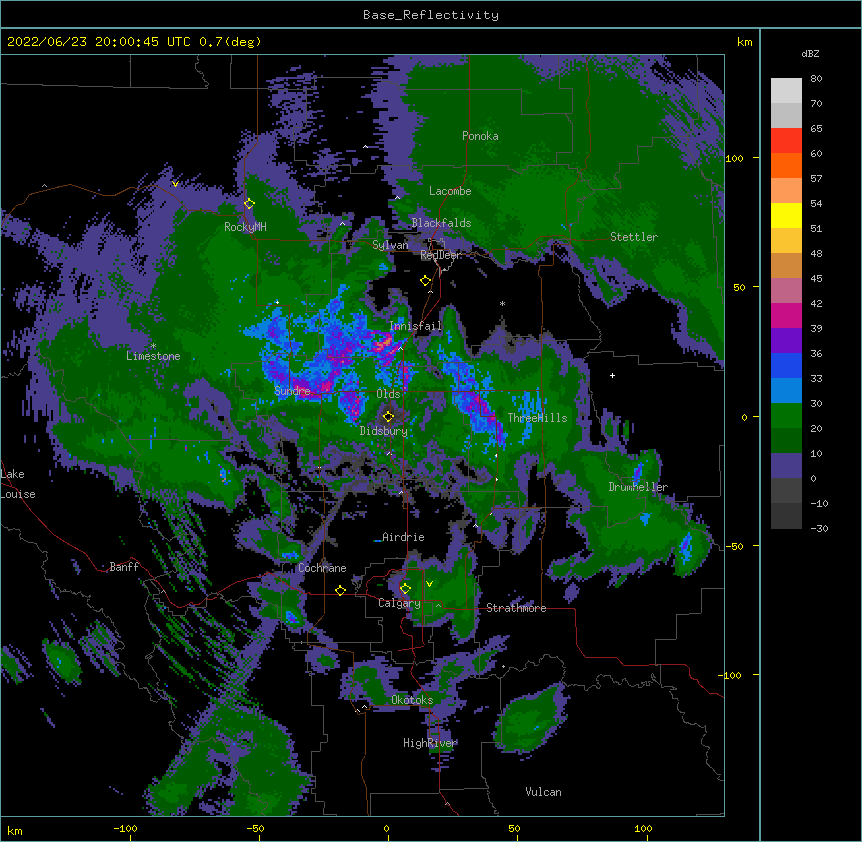This screenshot has width=862, height=842.
Task: Select the brown 45-48 dBZ legend swatch
Action: [x=786, y=265]
